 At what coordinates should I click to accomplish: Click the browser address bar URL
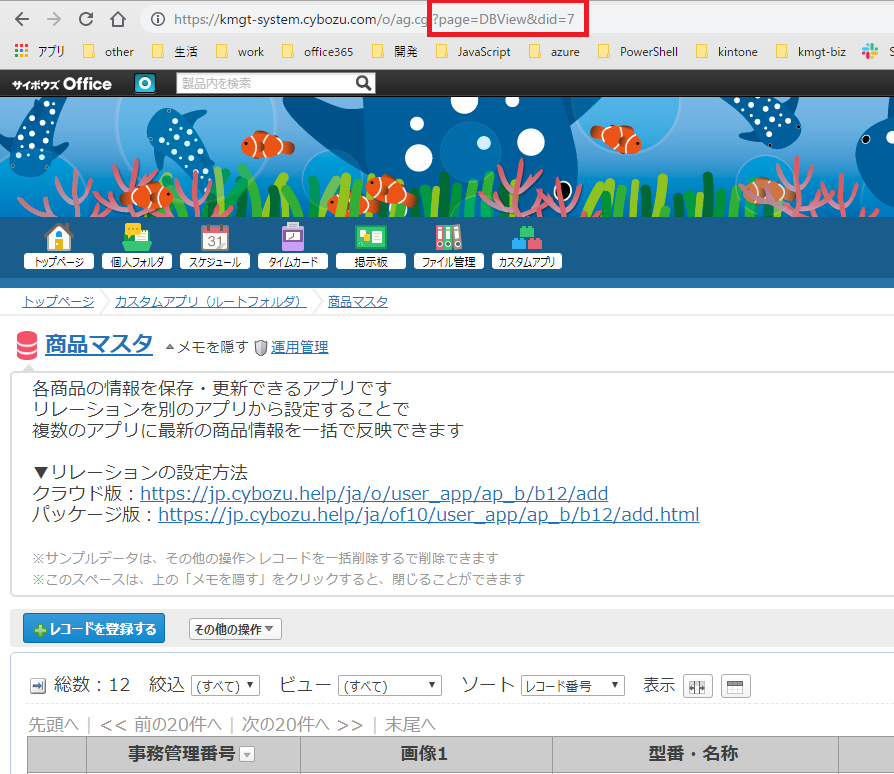tap(373, 19)
